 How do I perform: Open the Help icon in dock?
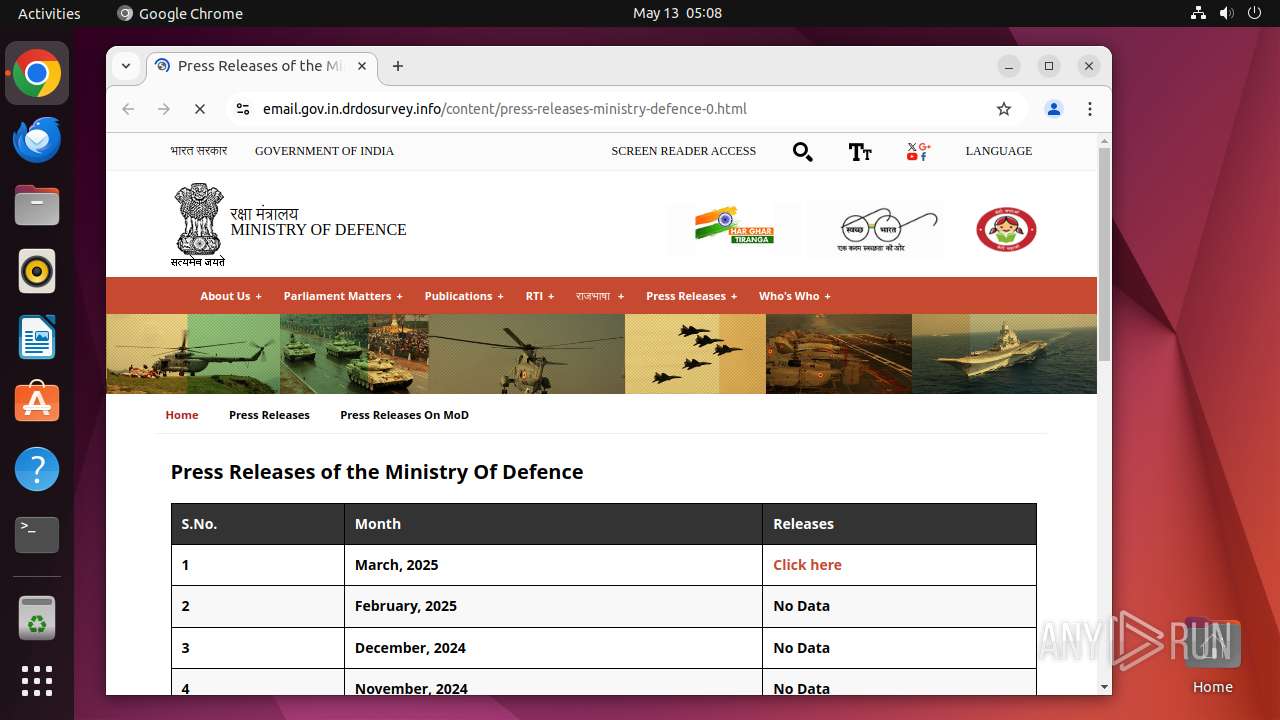(x=37, y=469)
